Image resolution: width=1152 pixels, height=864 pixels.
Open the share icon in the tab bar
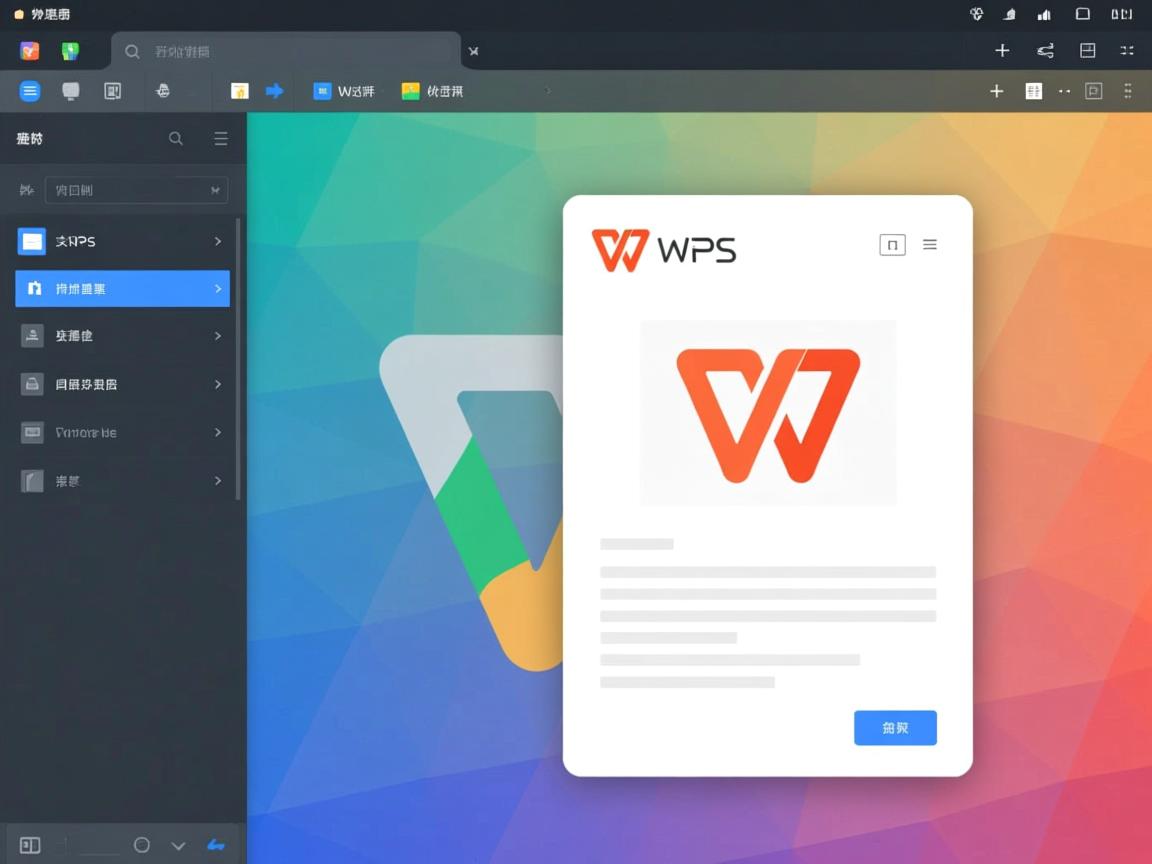(x=1045, y=51)
